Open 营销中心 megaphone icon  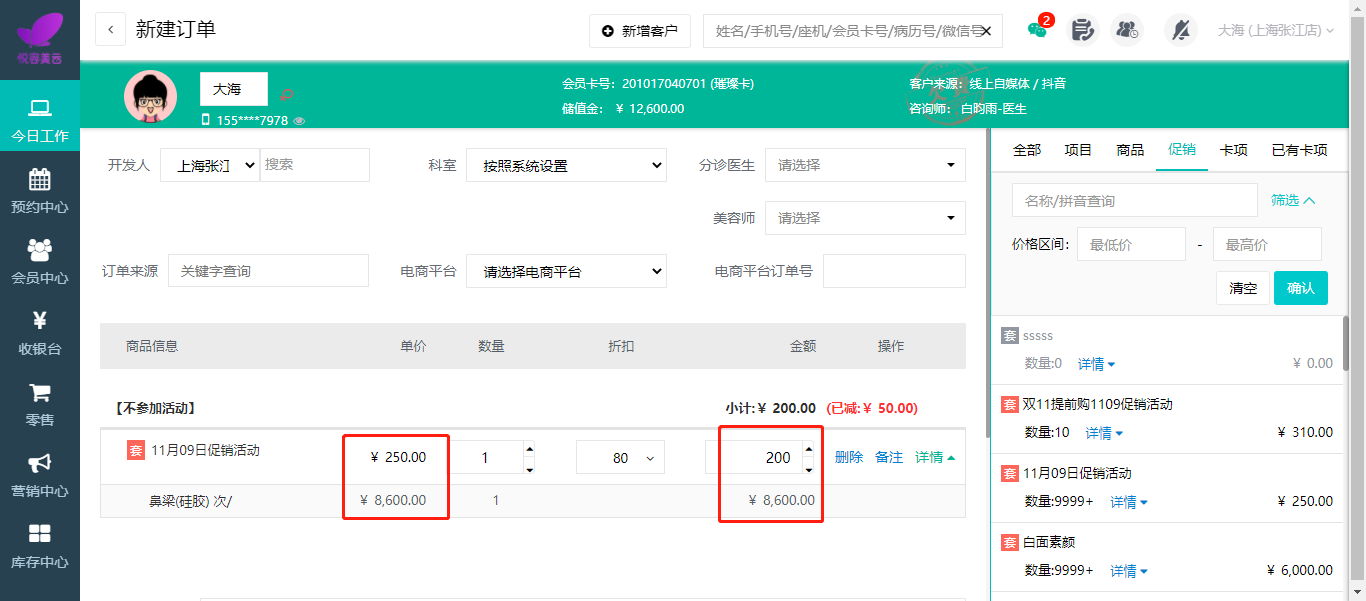pos(40,463)
